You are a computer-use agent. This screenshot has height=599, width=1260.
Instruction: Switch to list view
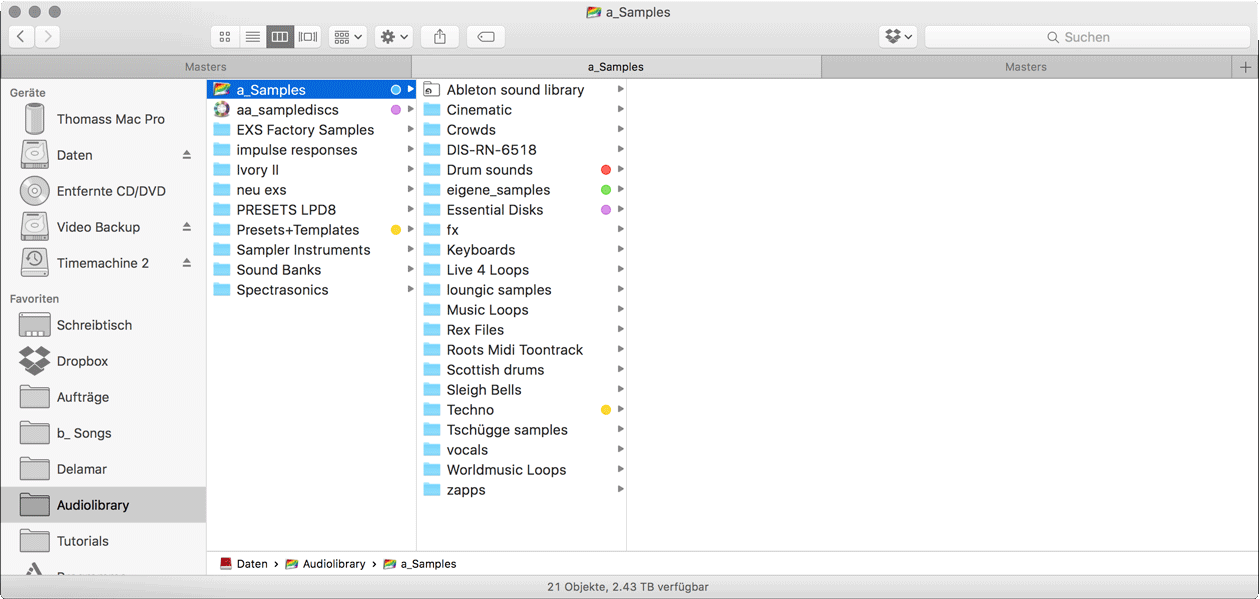253,37
